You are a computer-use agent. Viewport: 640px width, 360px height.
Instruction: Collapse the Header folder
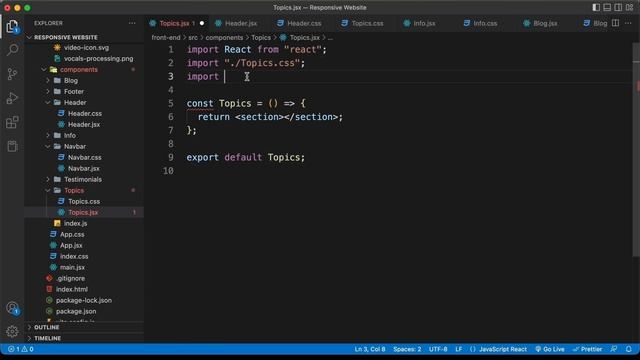(75, 102)
